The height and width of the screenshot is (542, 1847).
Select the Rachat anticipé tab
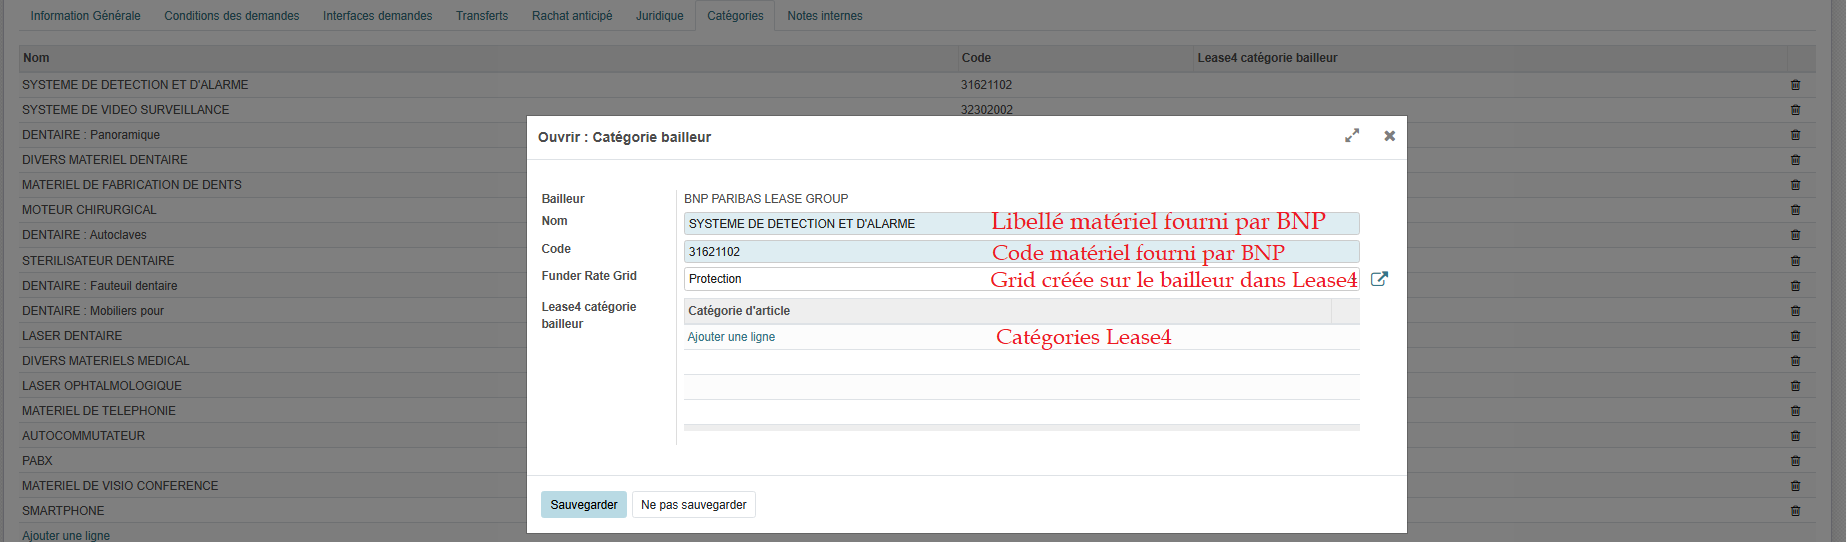pyautogui.click(x=572, y=16)
